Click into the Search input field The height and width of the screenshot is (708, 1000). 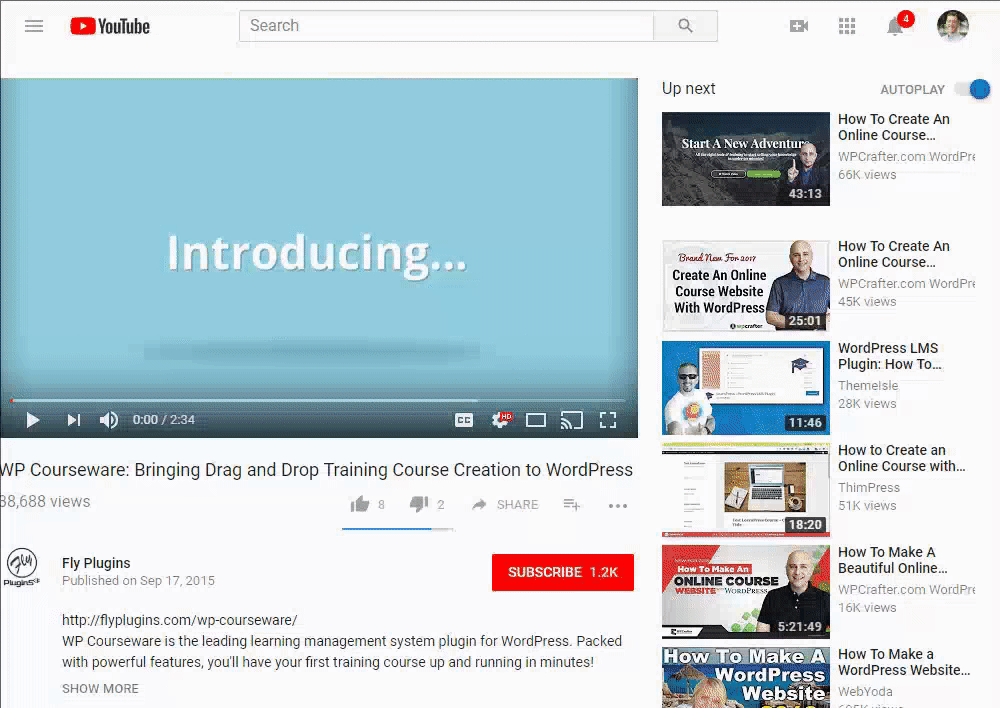click(x=446, y=26)
